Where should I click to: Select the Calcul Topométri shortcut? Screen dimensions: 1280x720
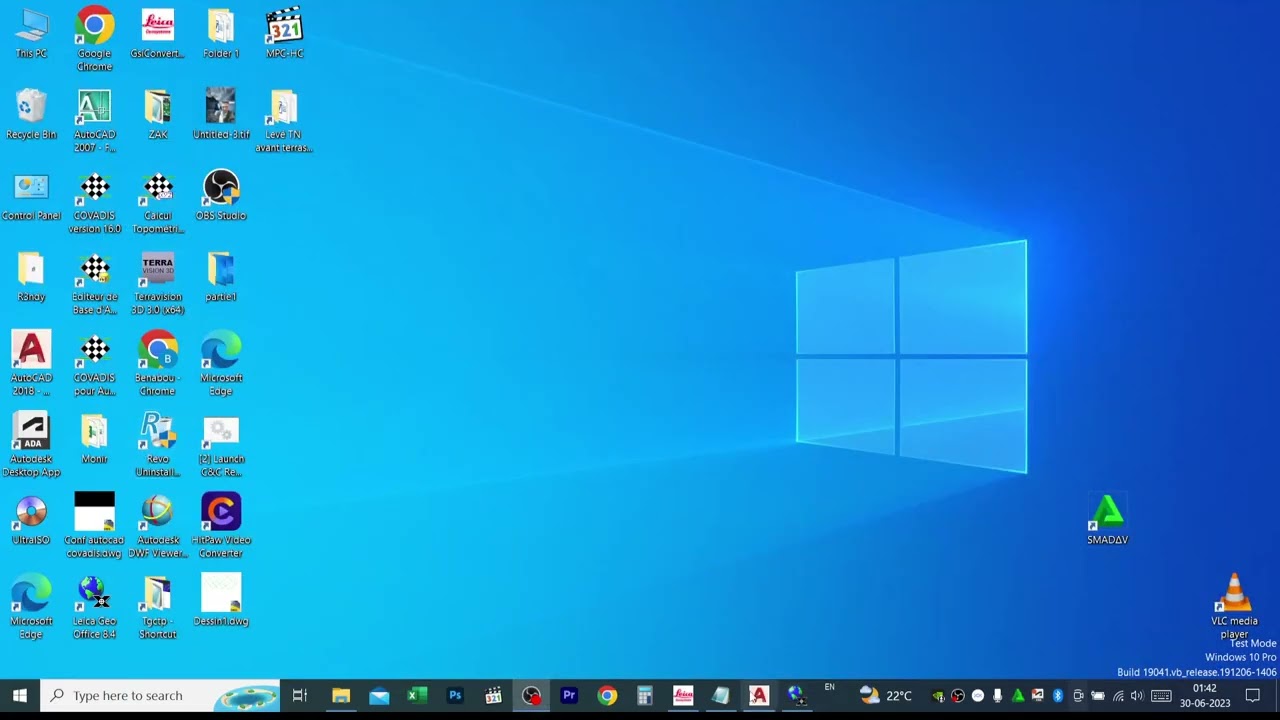[157, 202]
